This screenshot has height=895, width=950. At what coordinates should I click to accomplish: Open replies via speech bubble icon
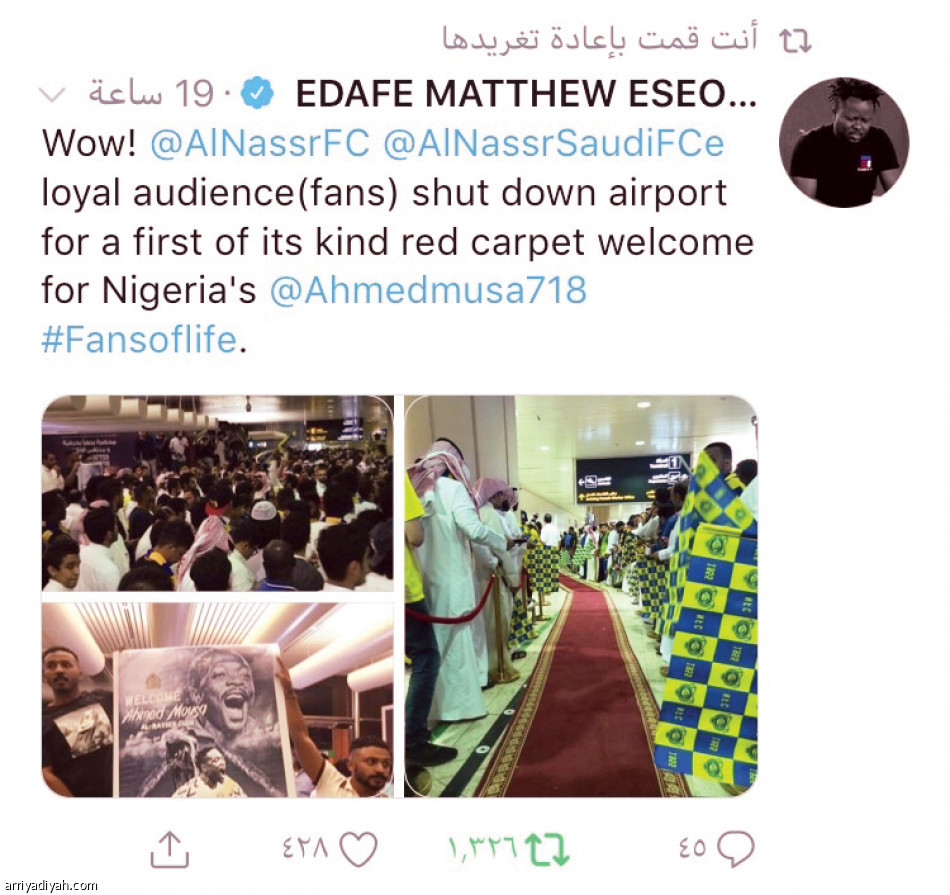tap(735, 849)
